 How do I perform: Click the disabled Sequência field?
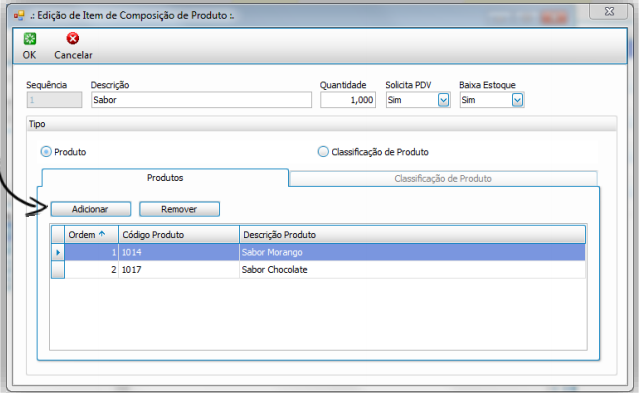click(54, 100)
